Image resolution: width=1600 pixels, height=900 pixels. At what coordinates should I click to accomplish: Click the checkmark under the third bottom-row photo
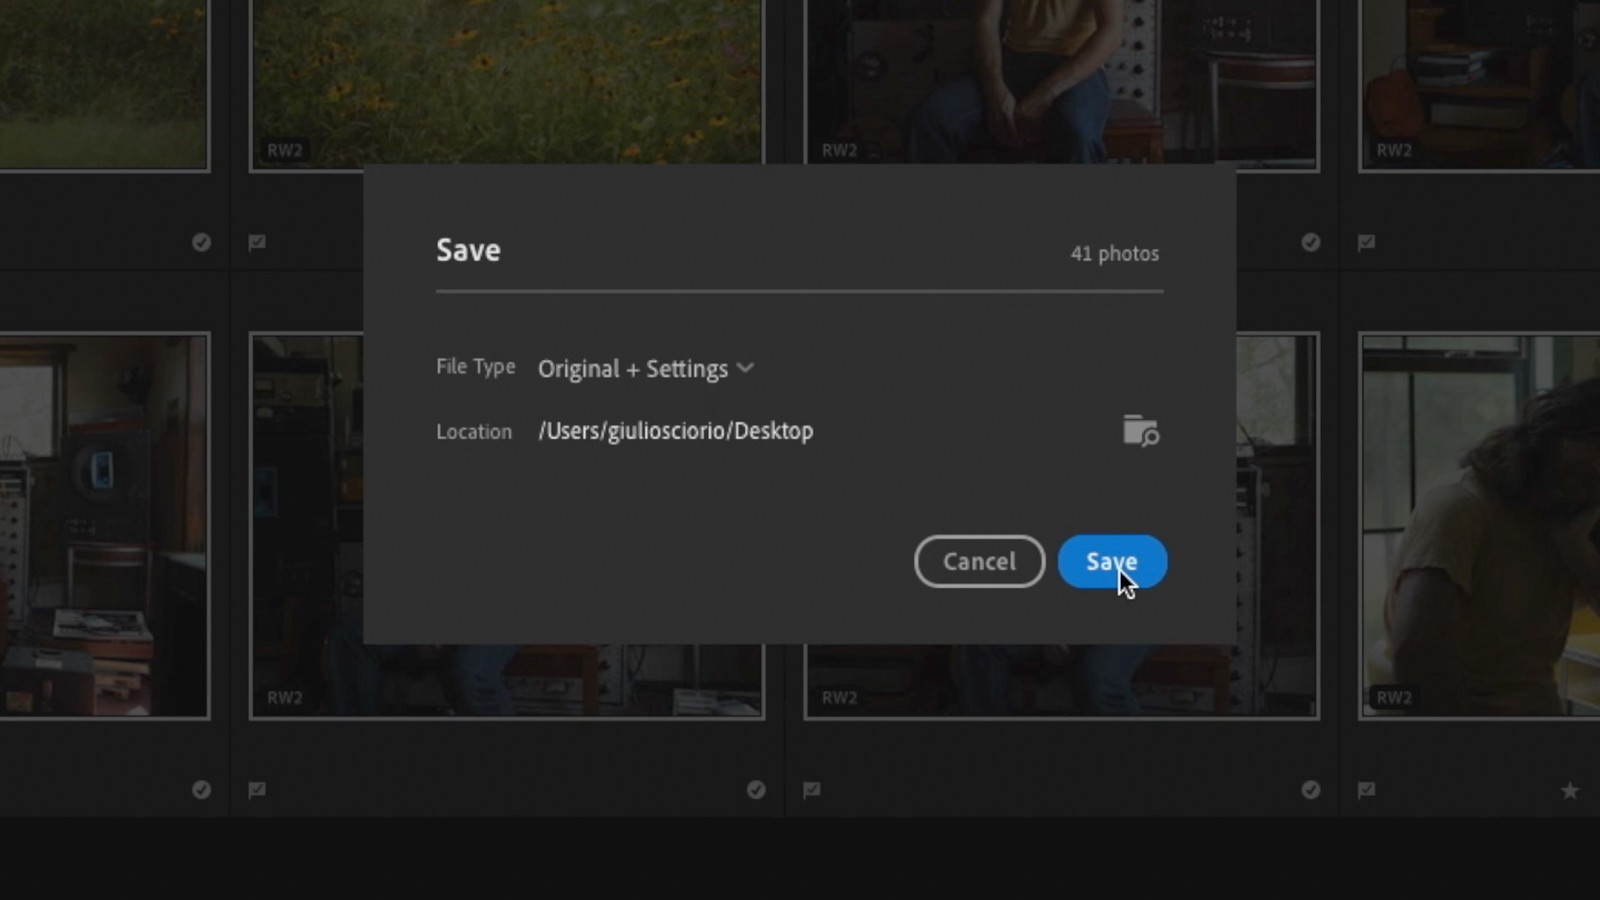point(1310,790)
